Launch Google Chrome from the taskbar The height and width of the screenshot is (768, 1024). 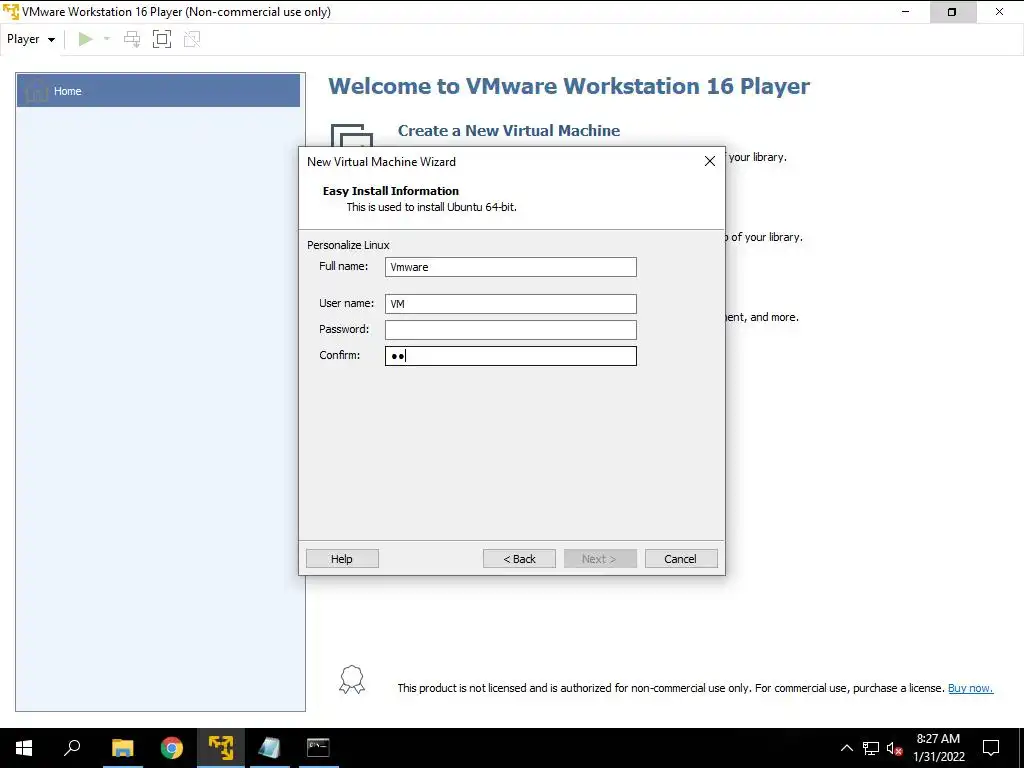click(x=172, y=748)
